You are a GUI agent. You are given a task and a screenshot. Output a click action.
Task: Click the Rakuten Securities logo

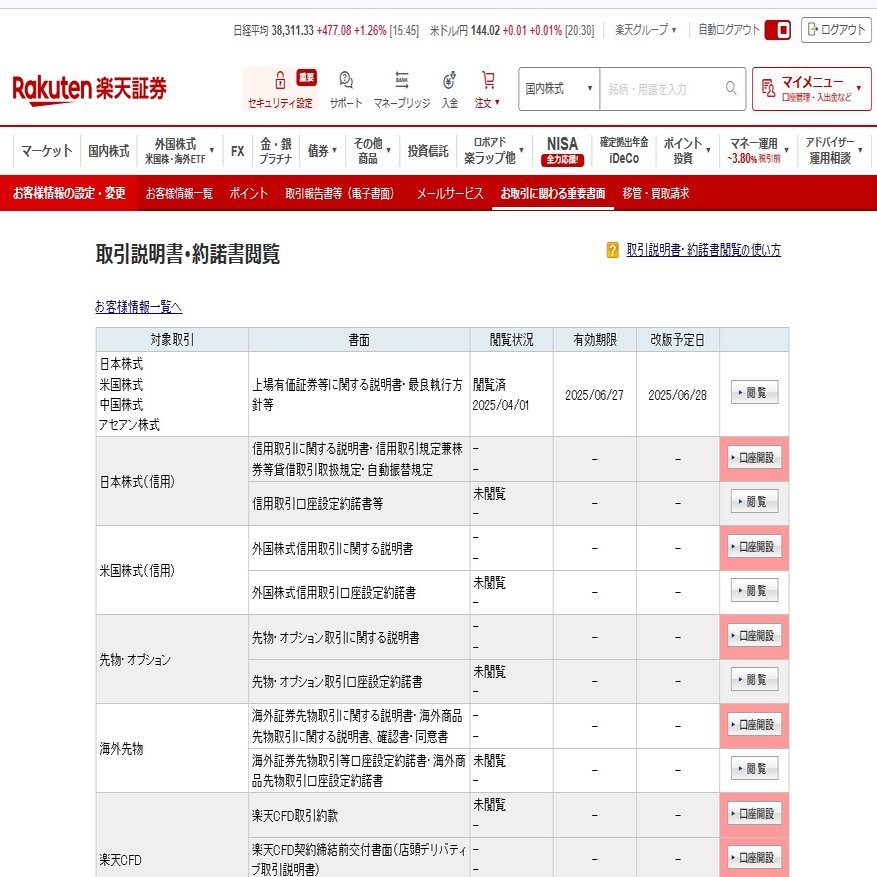(89, 88)
